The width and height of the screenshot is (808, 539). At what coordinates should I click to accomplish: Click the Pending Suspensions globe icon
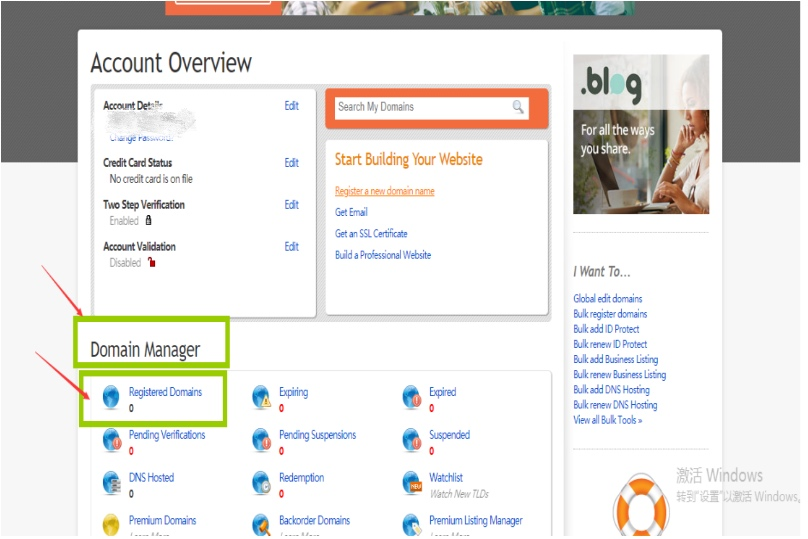pyautogui.click(x=262, y=440)
